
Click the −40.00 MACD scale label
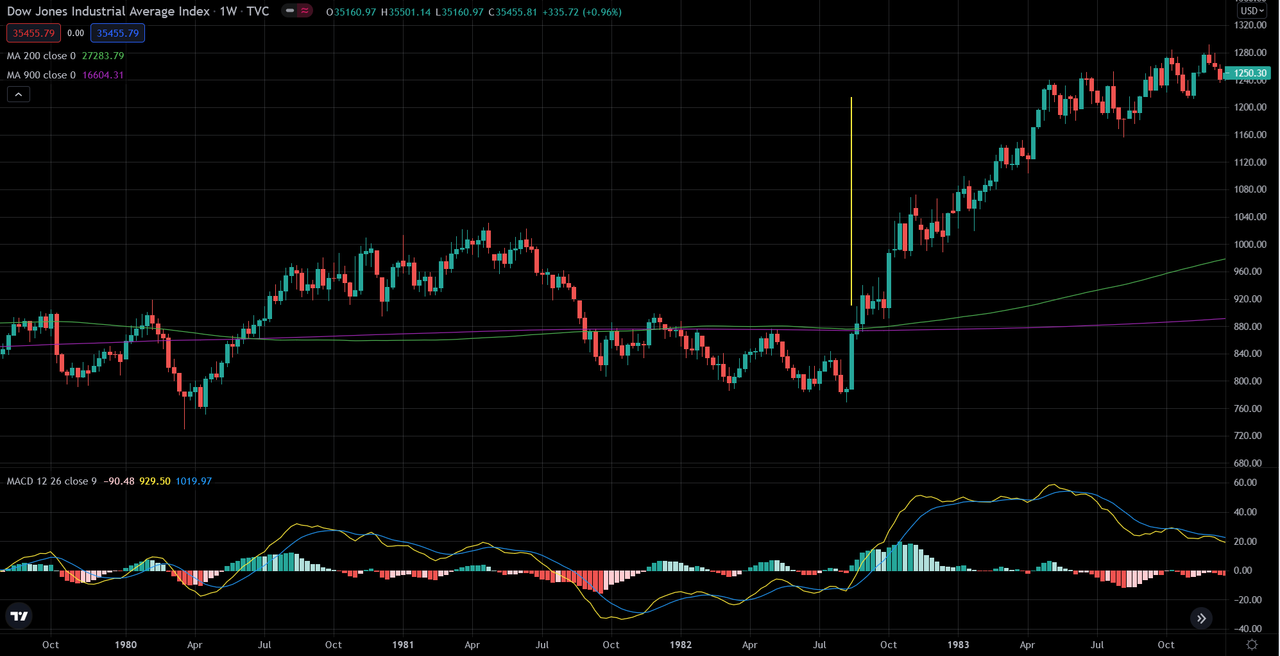[x=1247, y=629]
